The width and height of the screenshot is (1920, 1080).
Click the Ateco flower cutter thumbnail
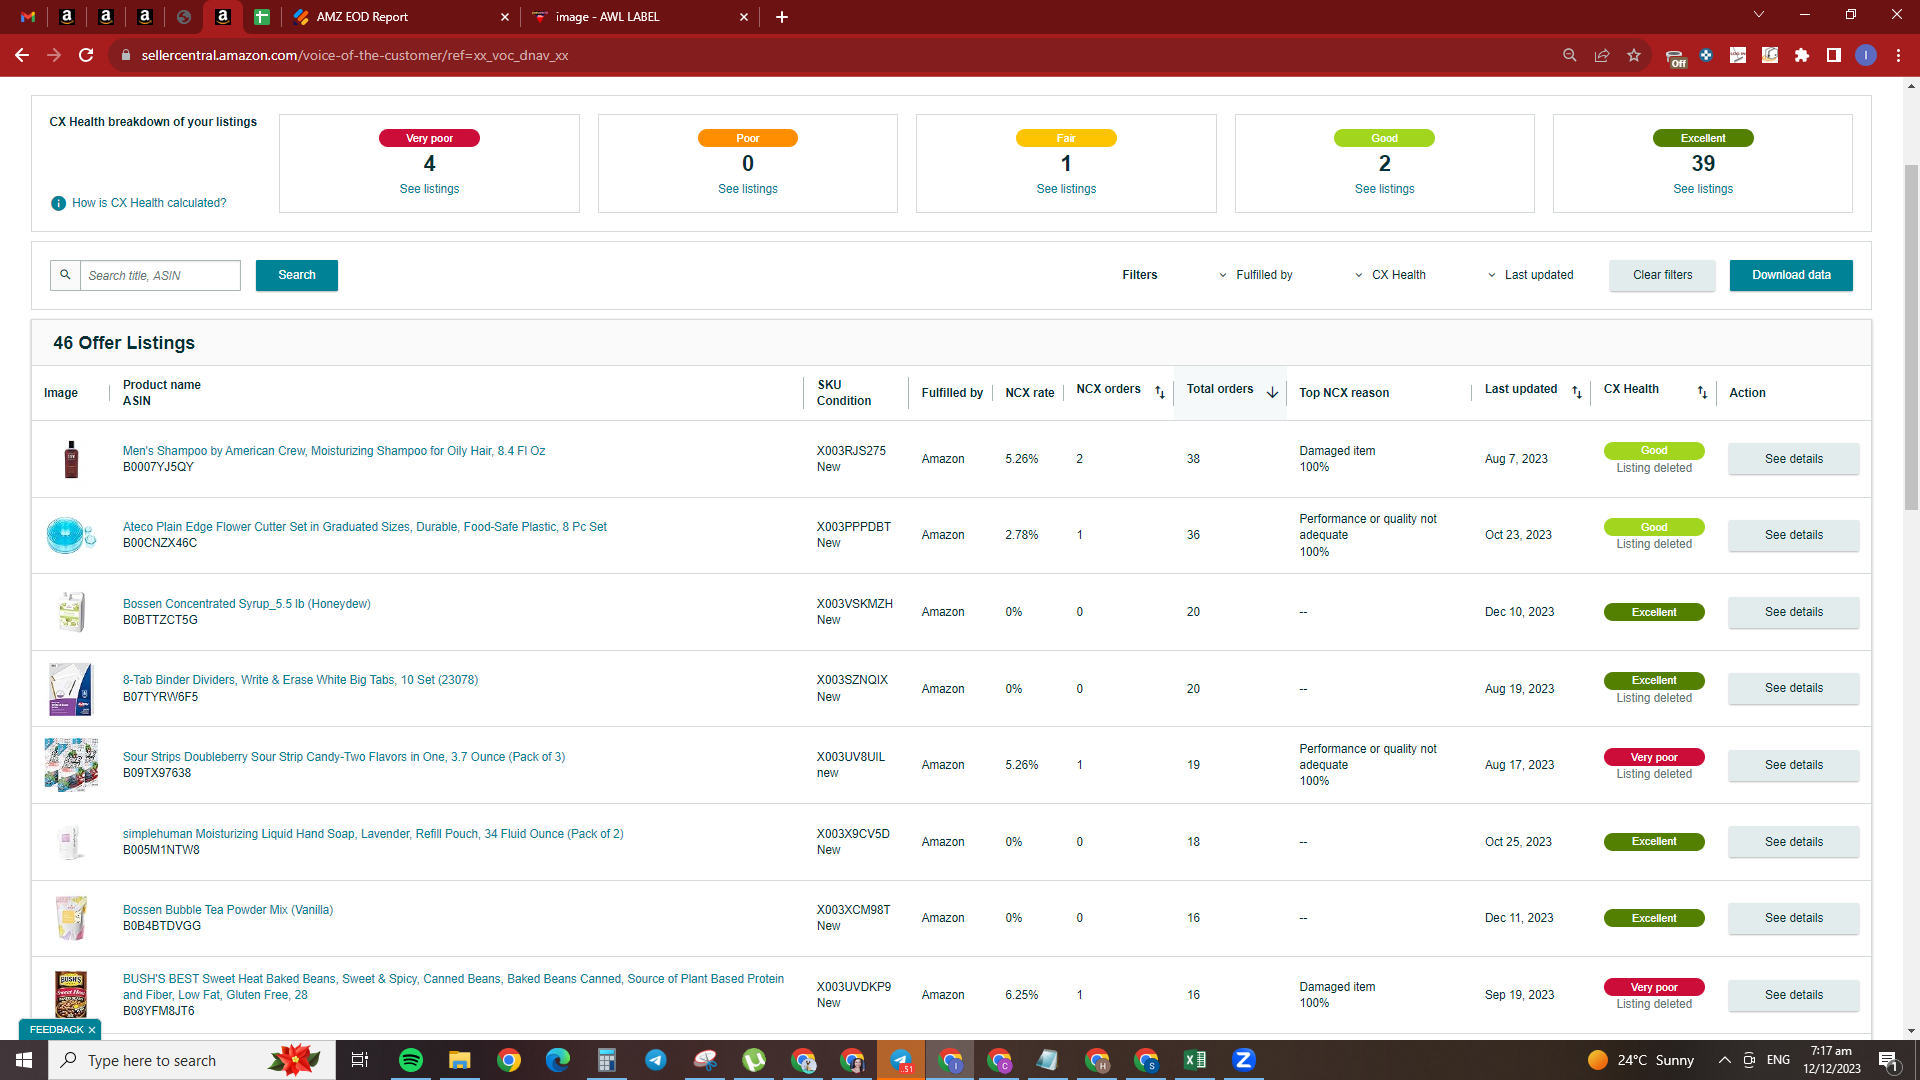click(71, 535)
